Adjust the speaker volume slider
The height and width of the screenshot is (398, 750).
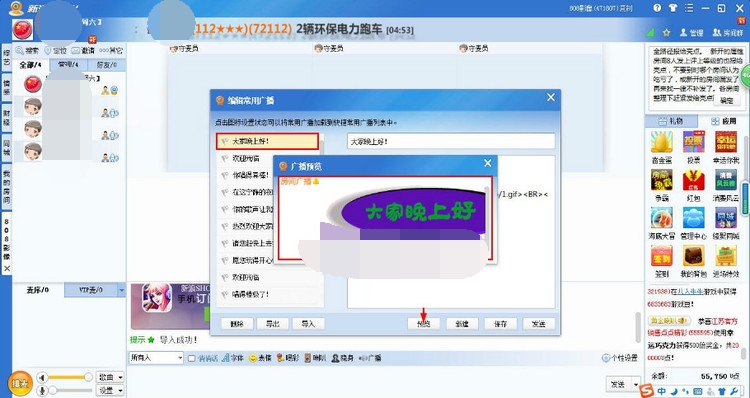(x=70, y=377)
